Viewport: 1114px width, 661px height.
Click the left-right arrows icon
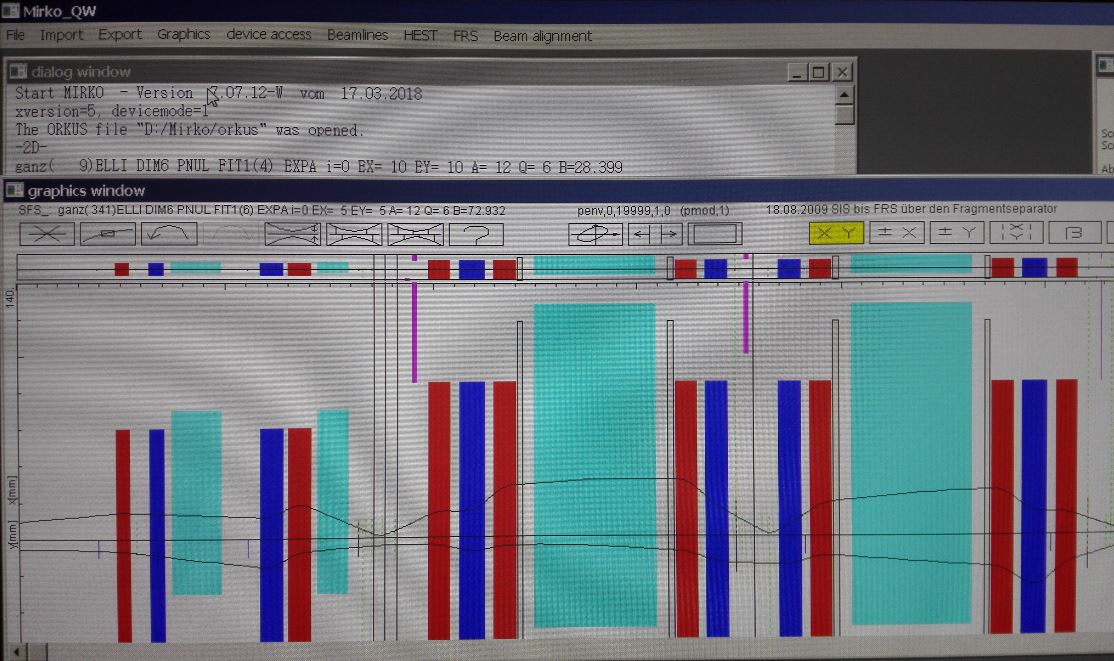coord(655,234)
